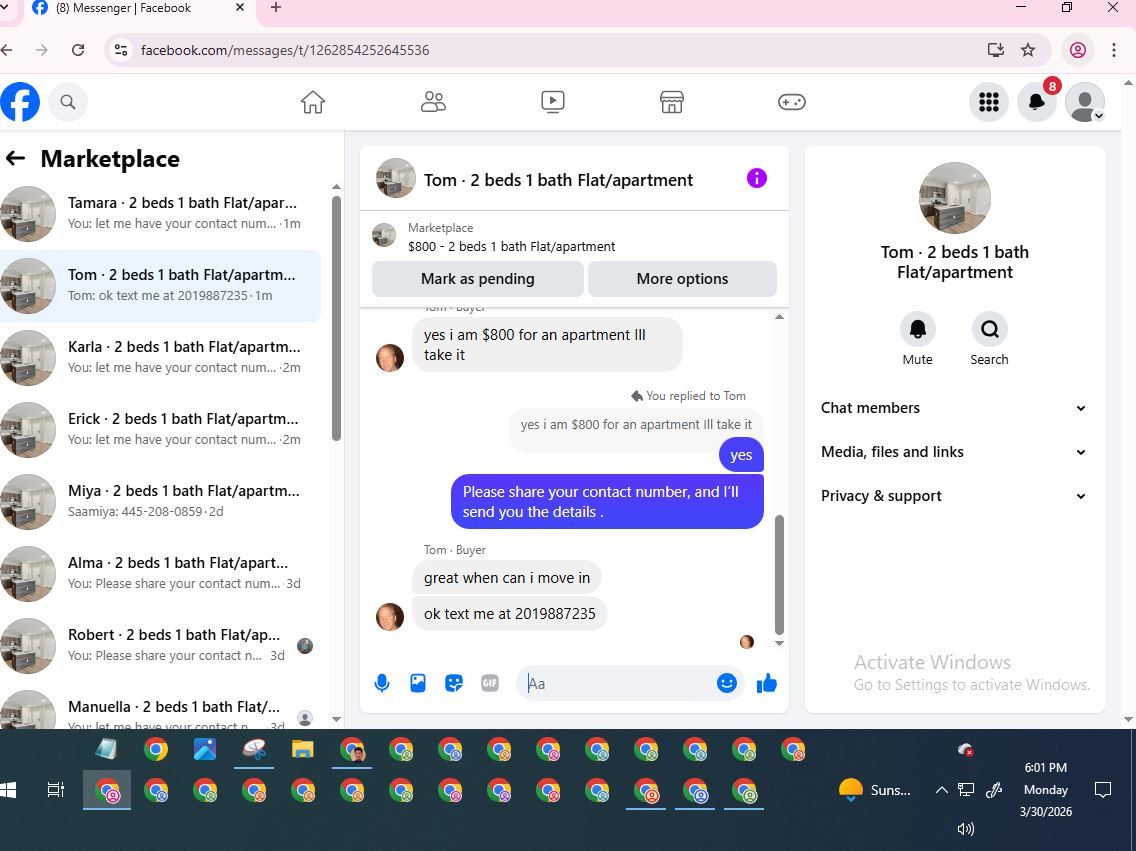Click Tom's listing thumbnail in chat header
1136x851 pixels.
click(396, 178)
